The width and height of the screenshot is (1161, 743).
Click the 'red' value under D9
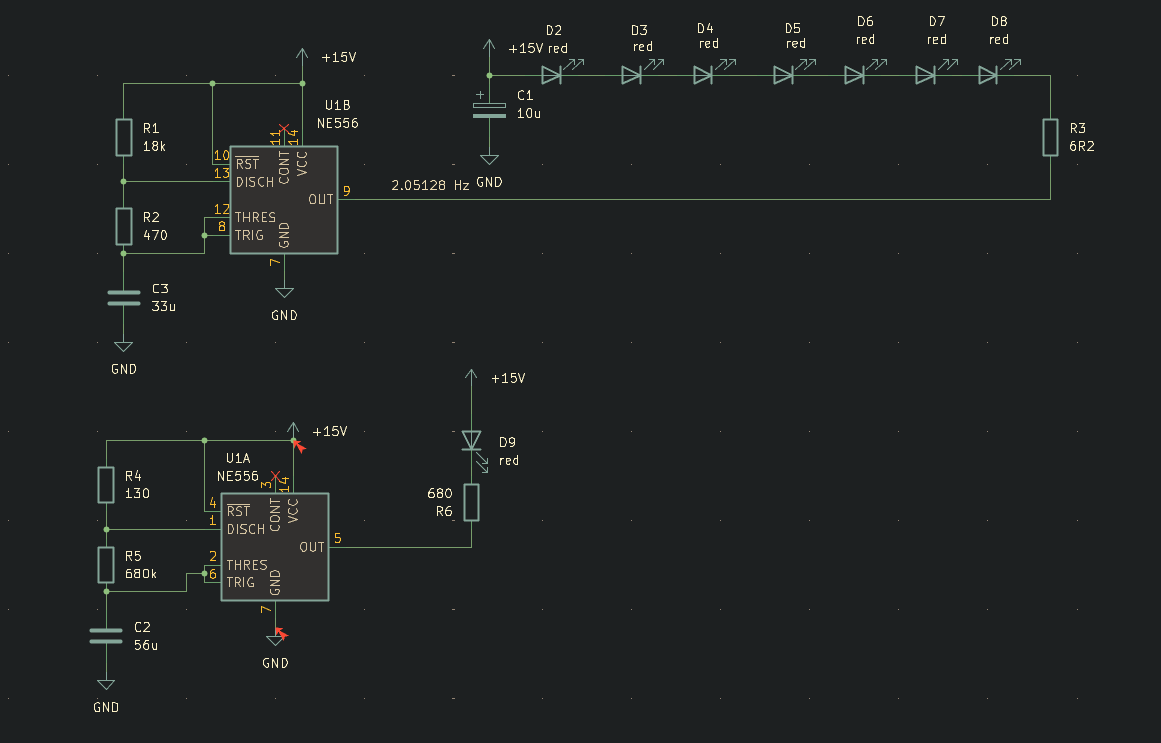[x=509, y=461]
